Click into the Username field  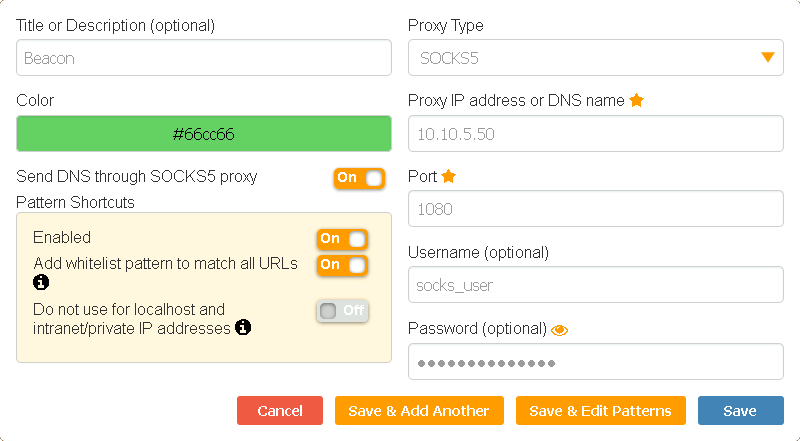click(595, 285)
